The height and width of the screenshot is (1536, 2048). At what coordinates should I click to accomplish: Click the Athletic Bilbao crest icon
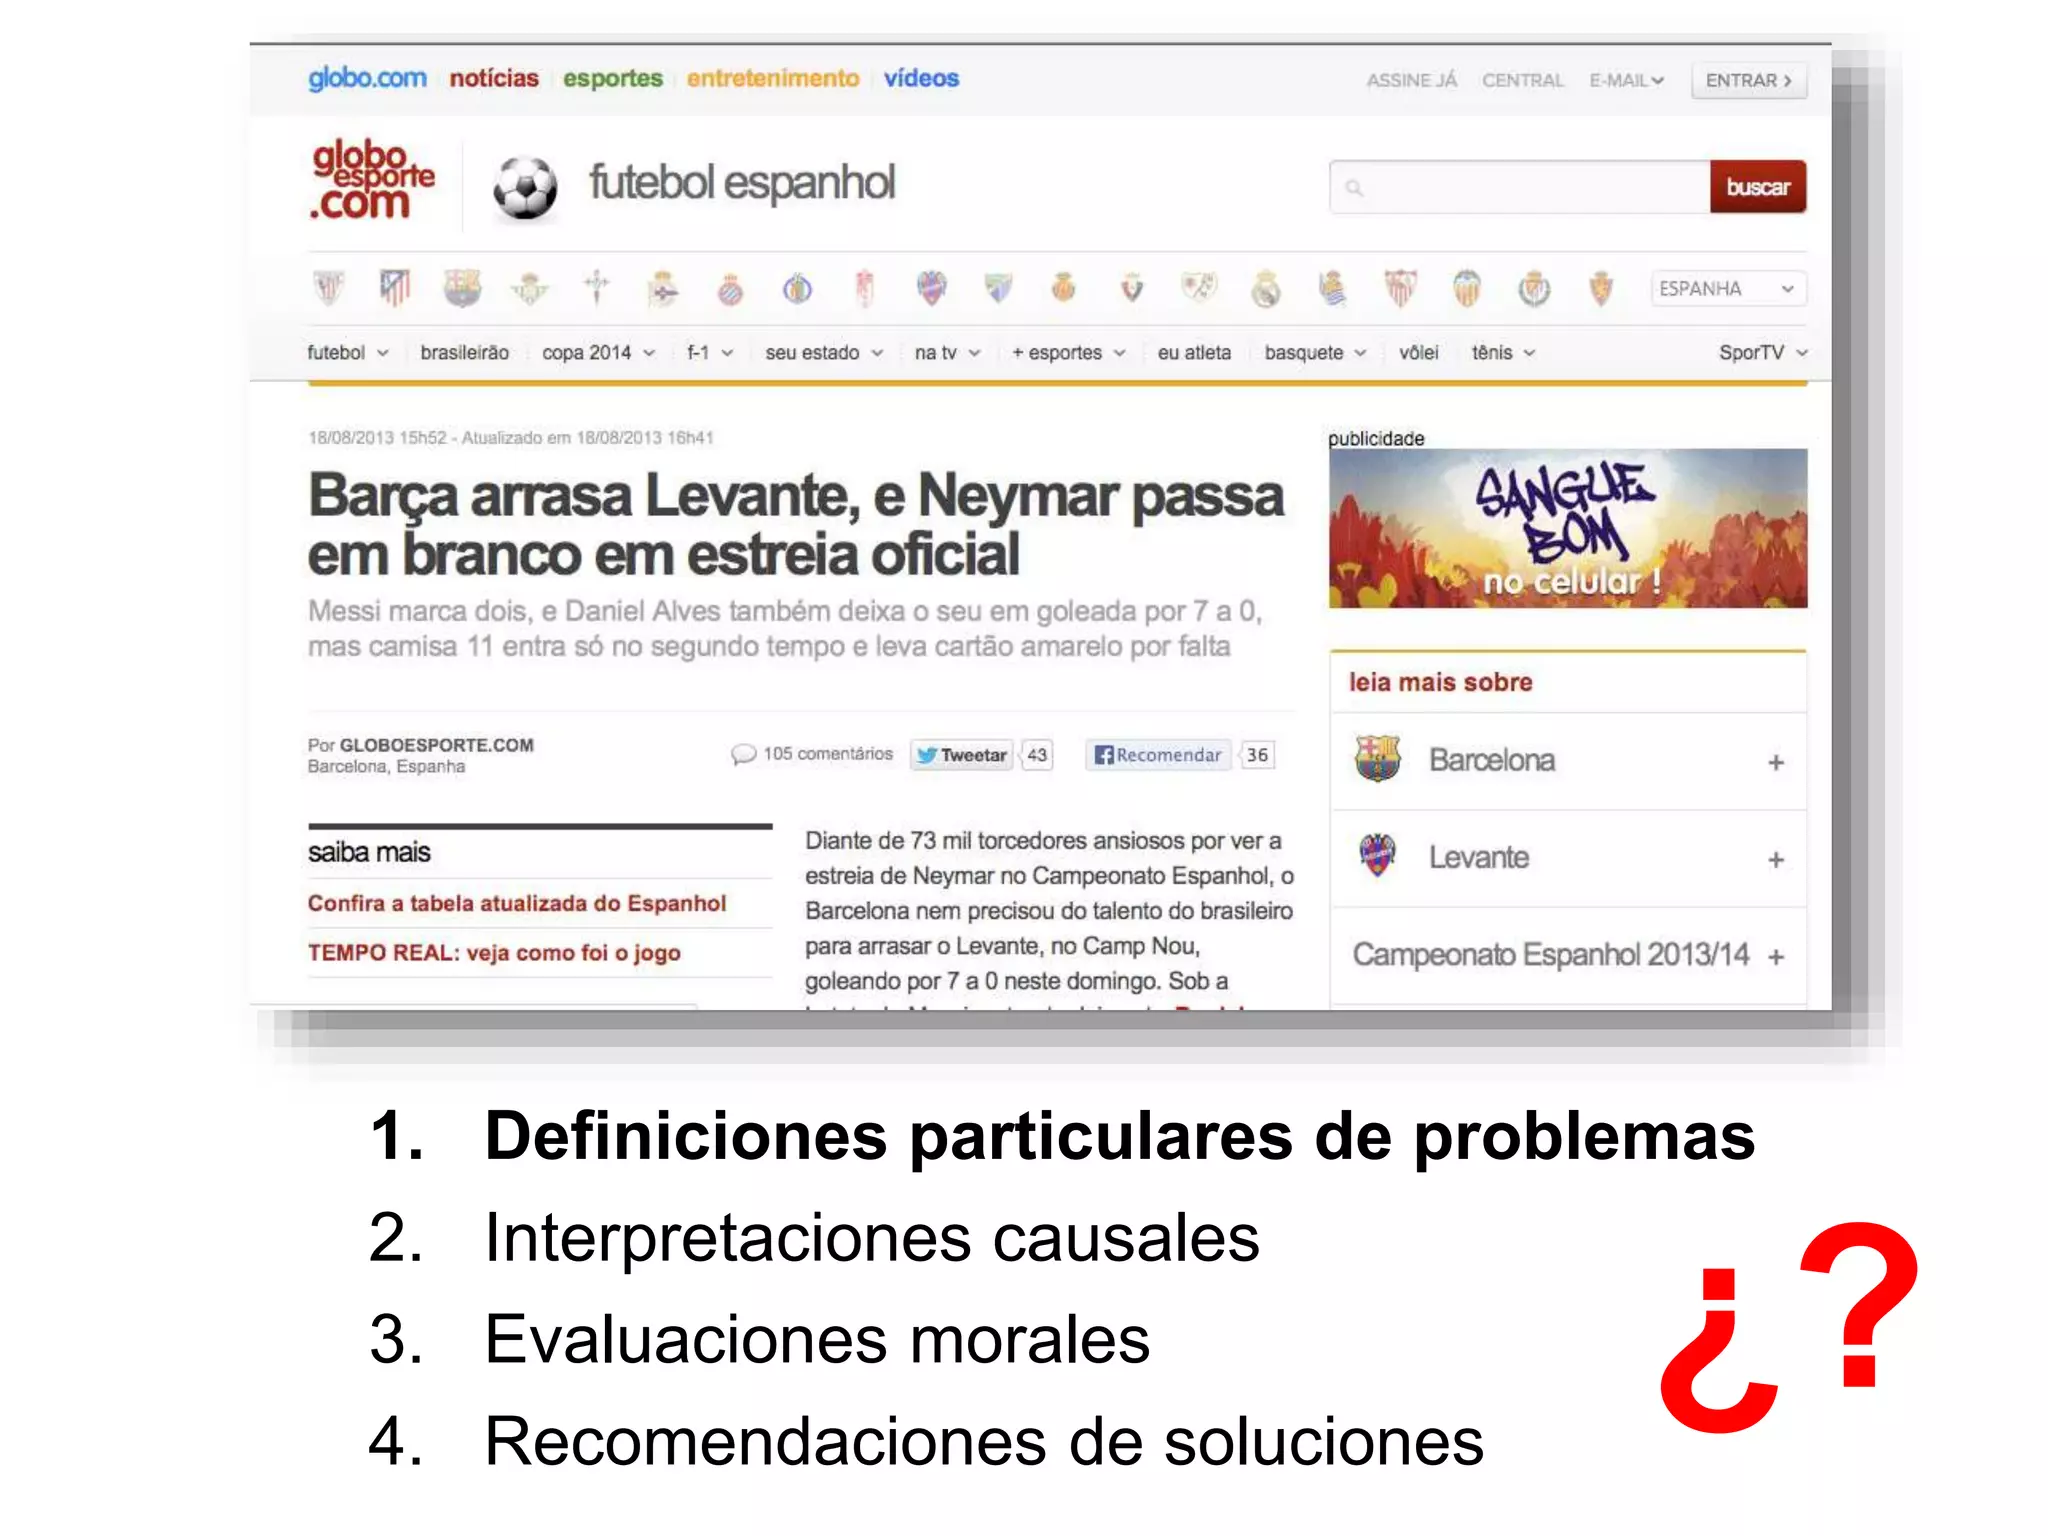click(328, 289)
